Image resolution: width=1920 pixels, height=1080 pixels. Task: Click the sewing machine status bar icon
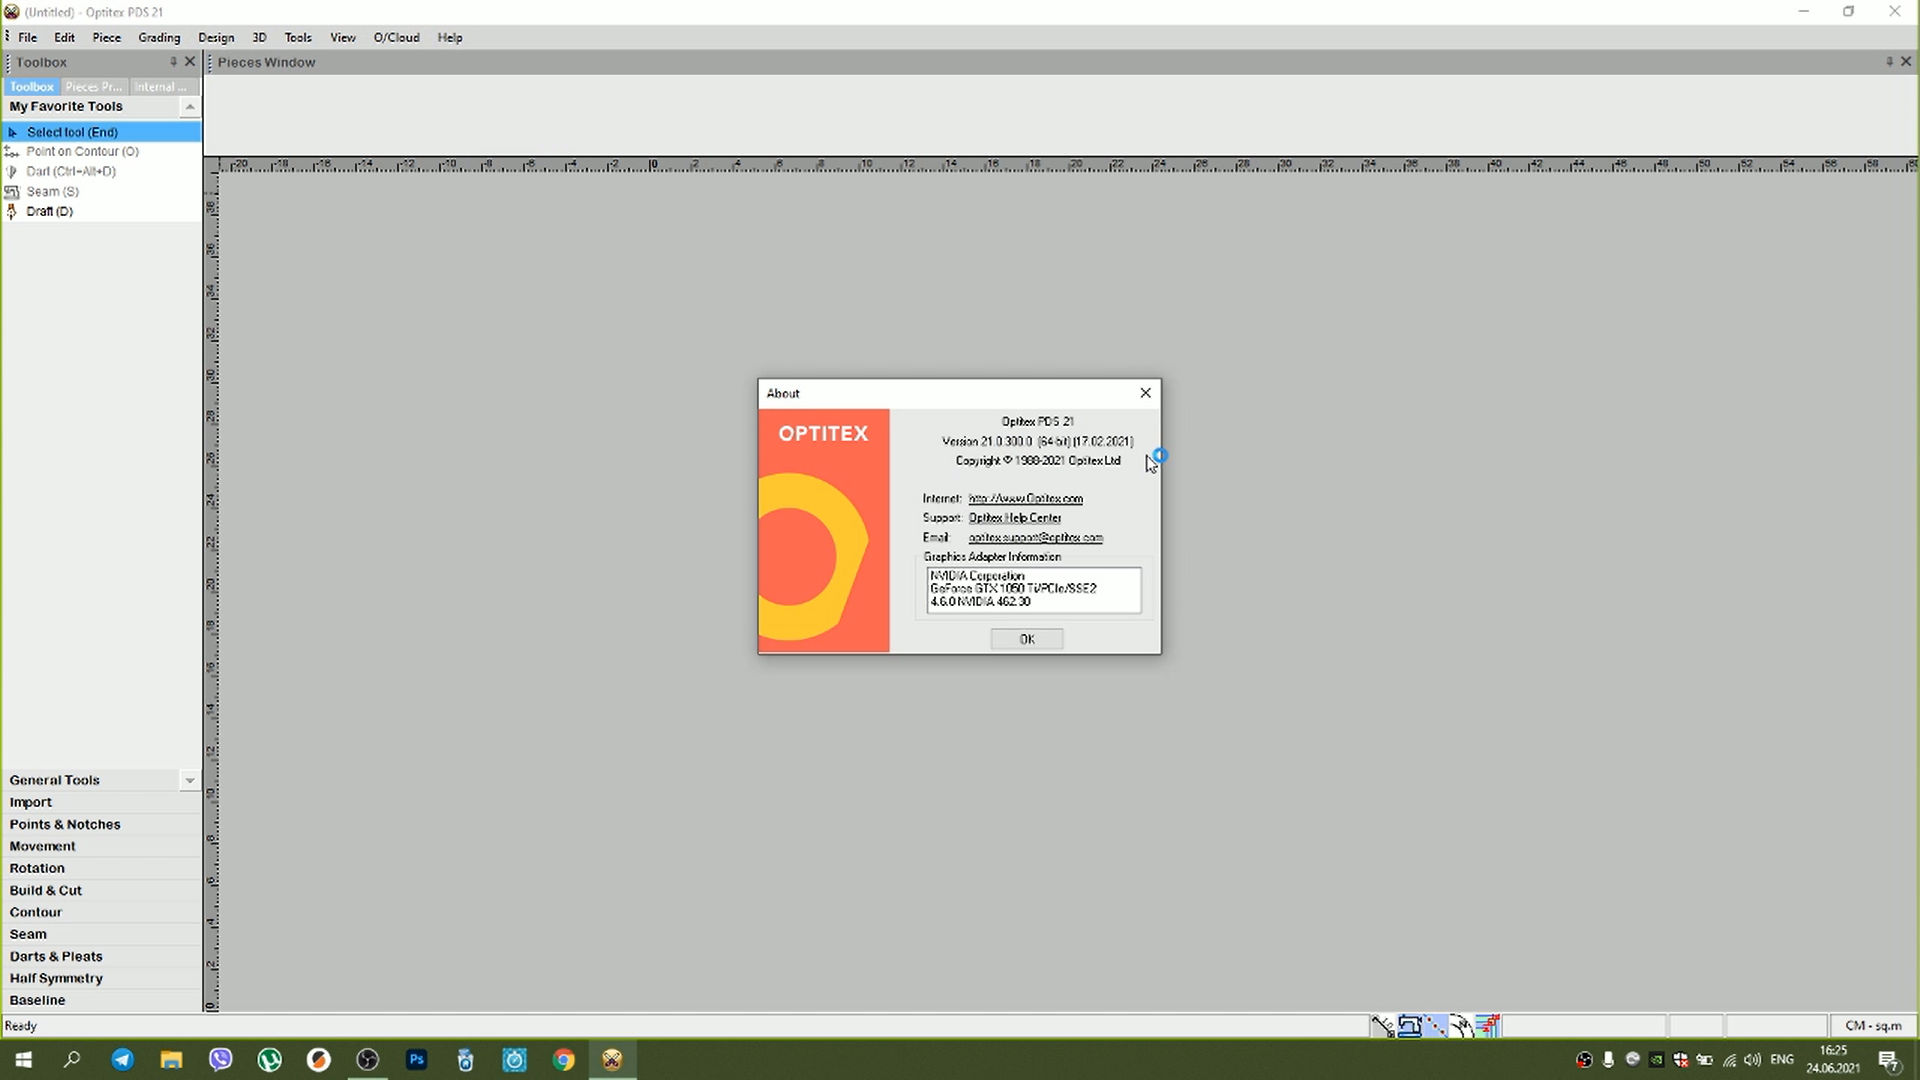(1409, 1026)
